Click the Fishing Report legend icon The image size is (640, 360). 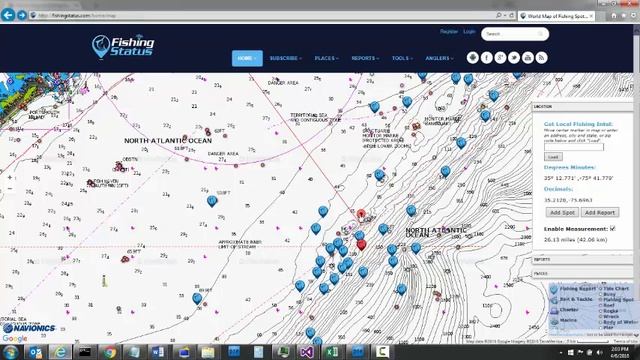(x=554, y=290)
